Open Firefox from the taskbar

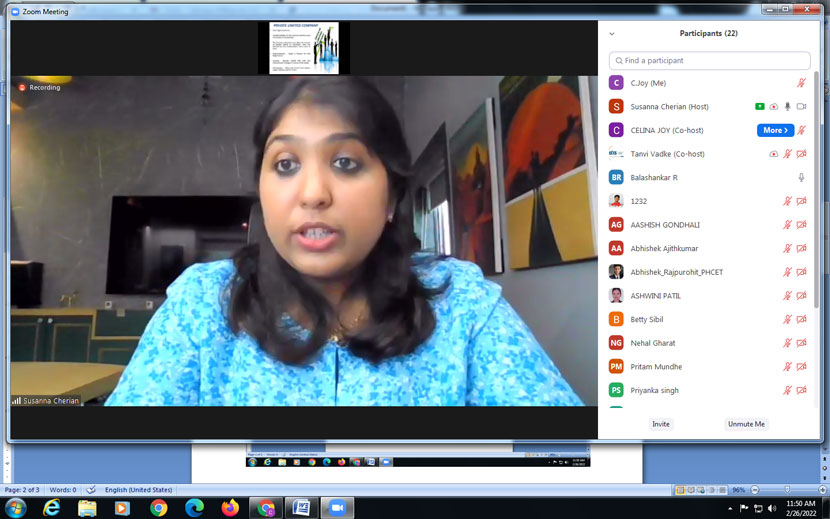pos(230,508)
